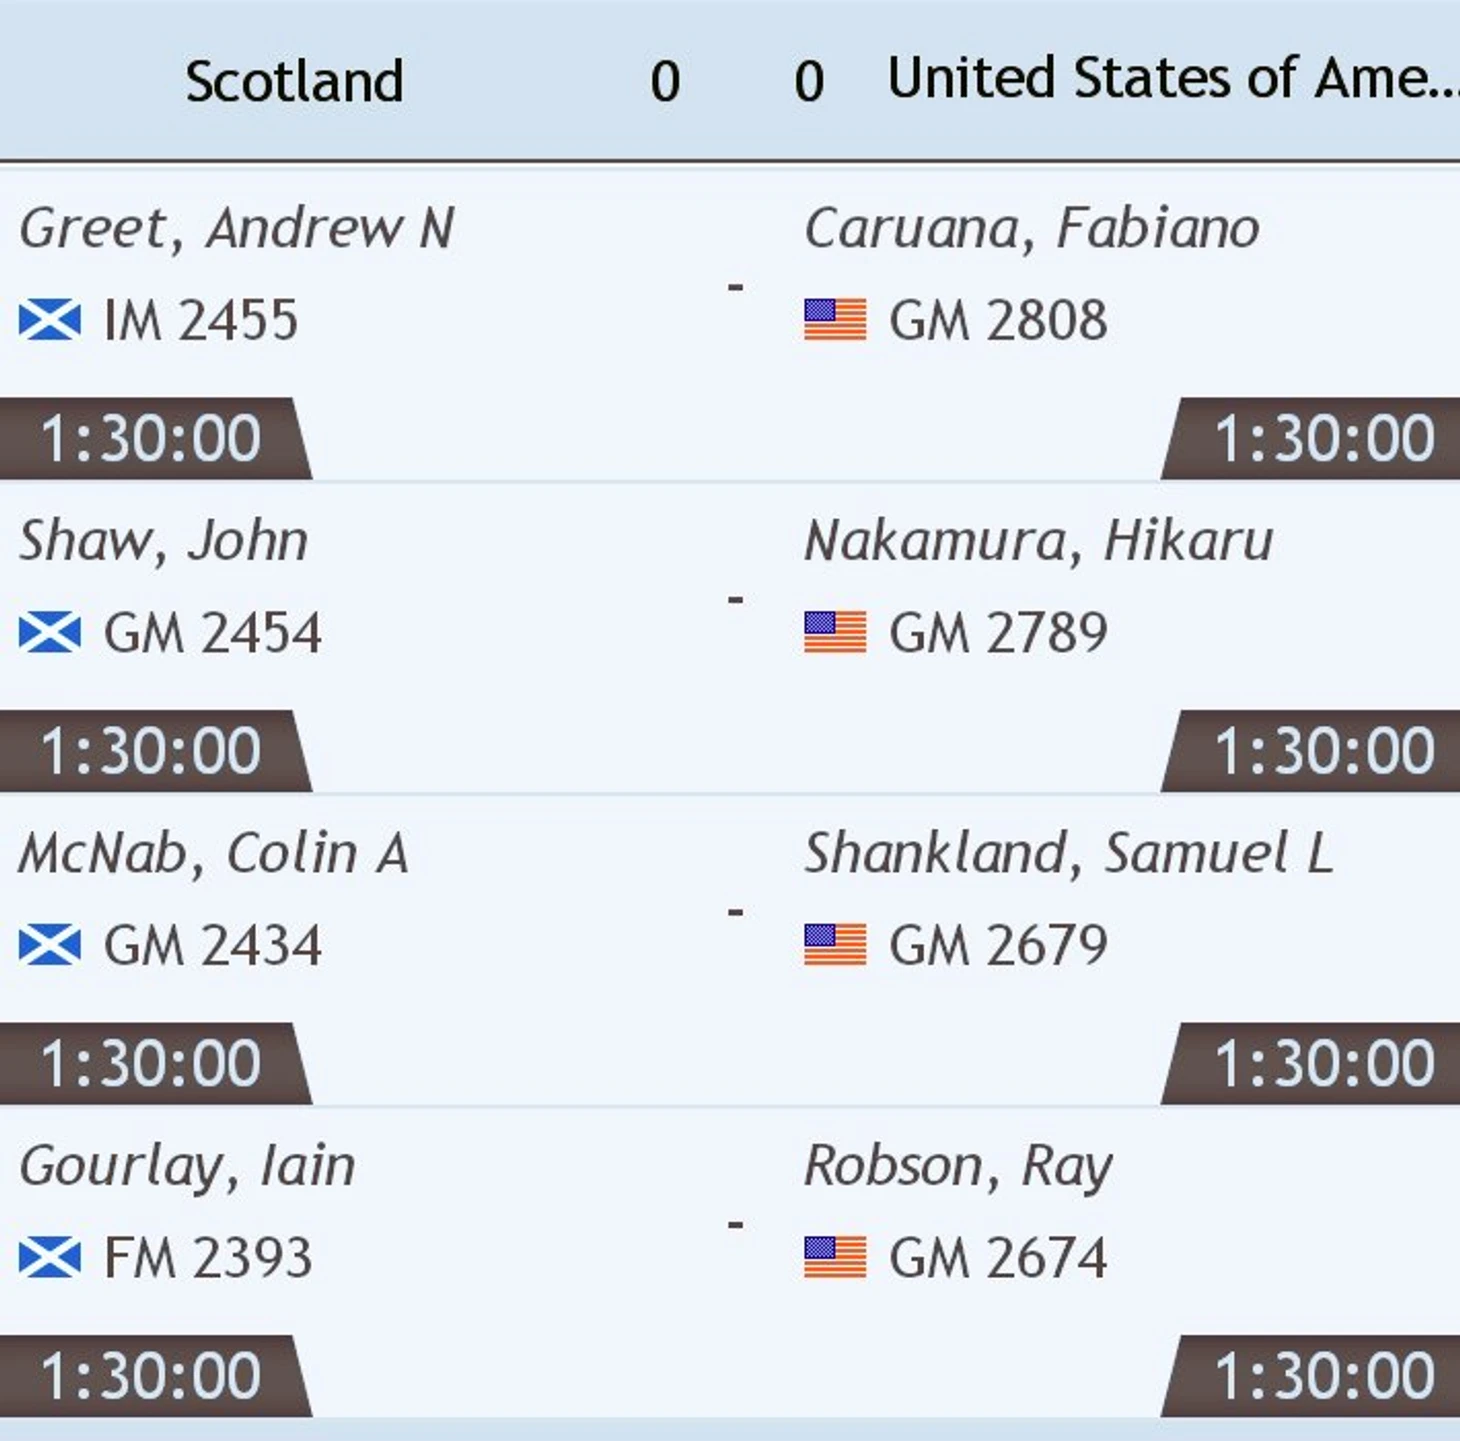Click Scotland flag beside John Shaw's rating

click(x=50, y=632)
